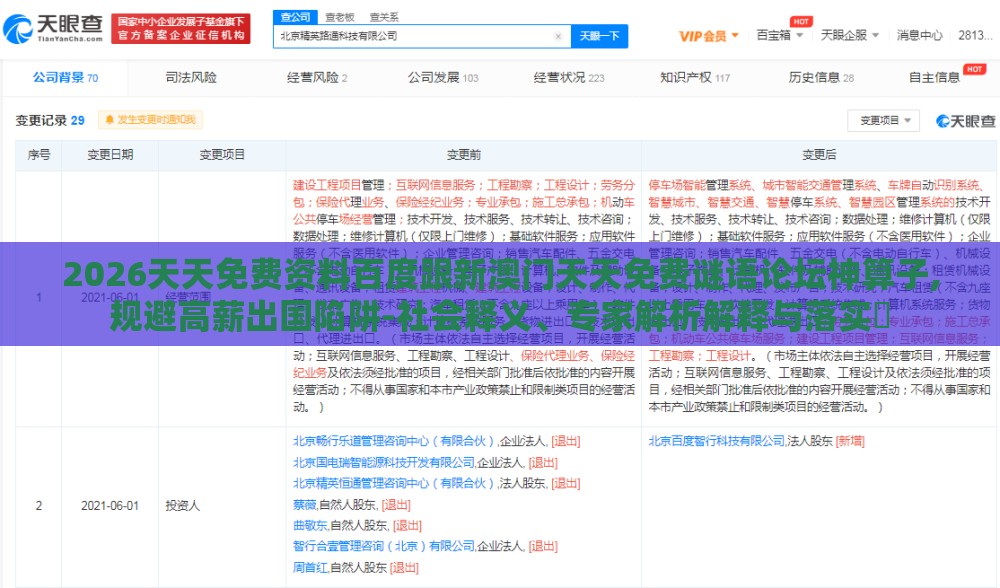Screen dimensions: 1000x588
Task: Expand the 变更项目 filter dropdown
Action: 883,121
